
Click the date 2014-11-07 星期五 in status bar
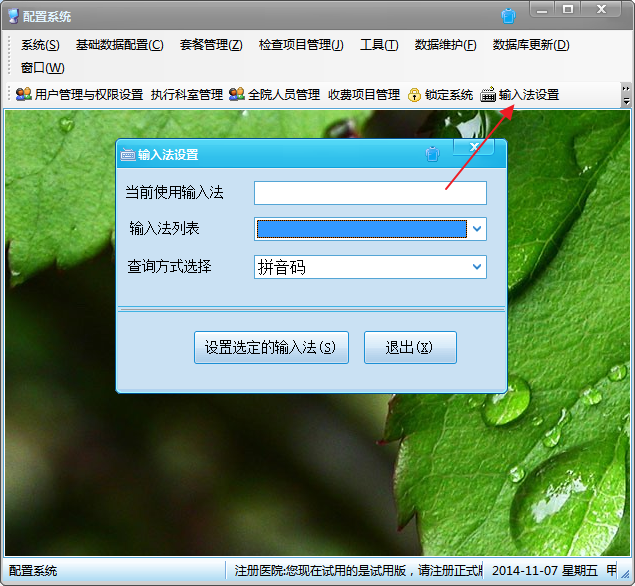[x=545, y=571]
